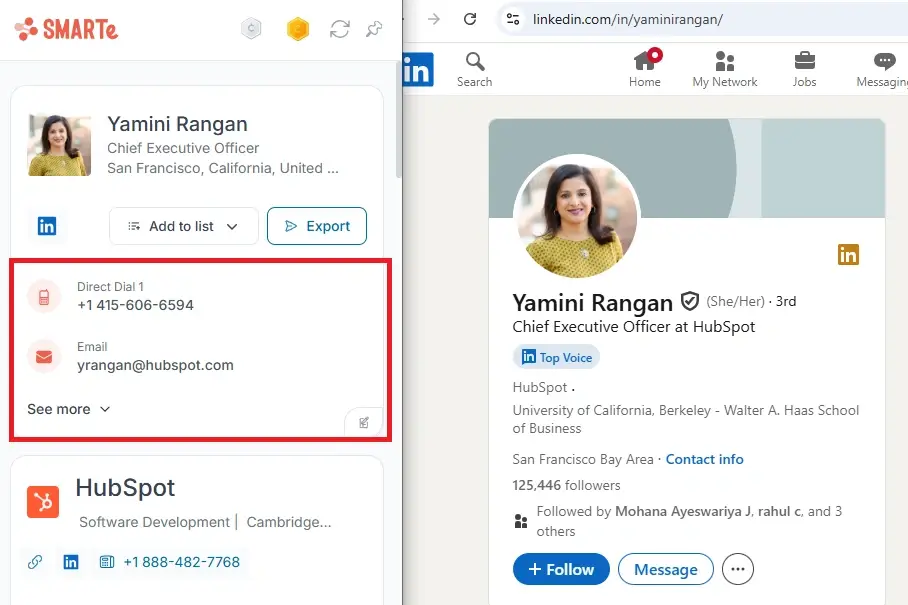Click HubSpot phone number +1 888-482-7768
This screenshot has width=908, height=605.
(x=181, y=562)
